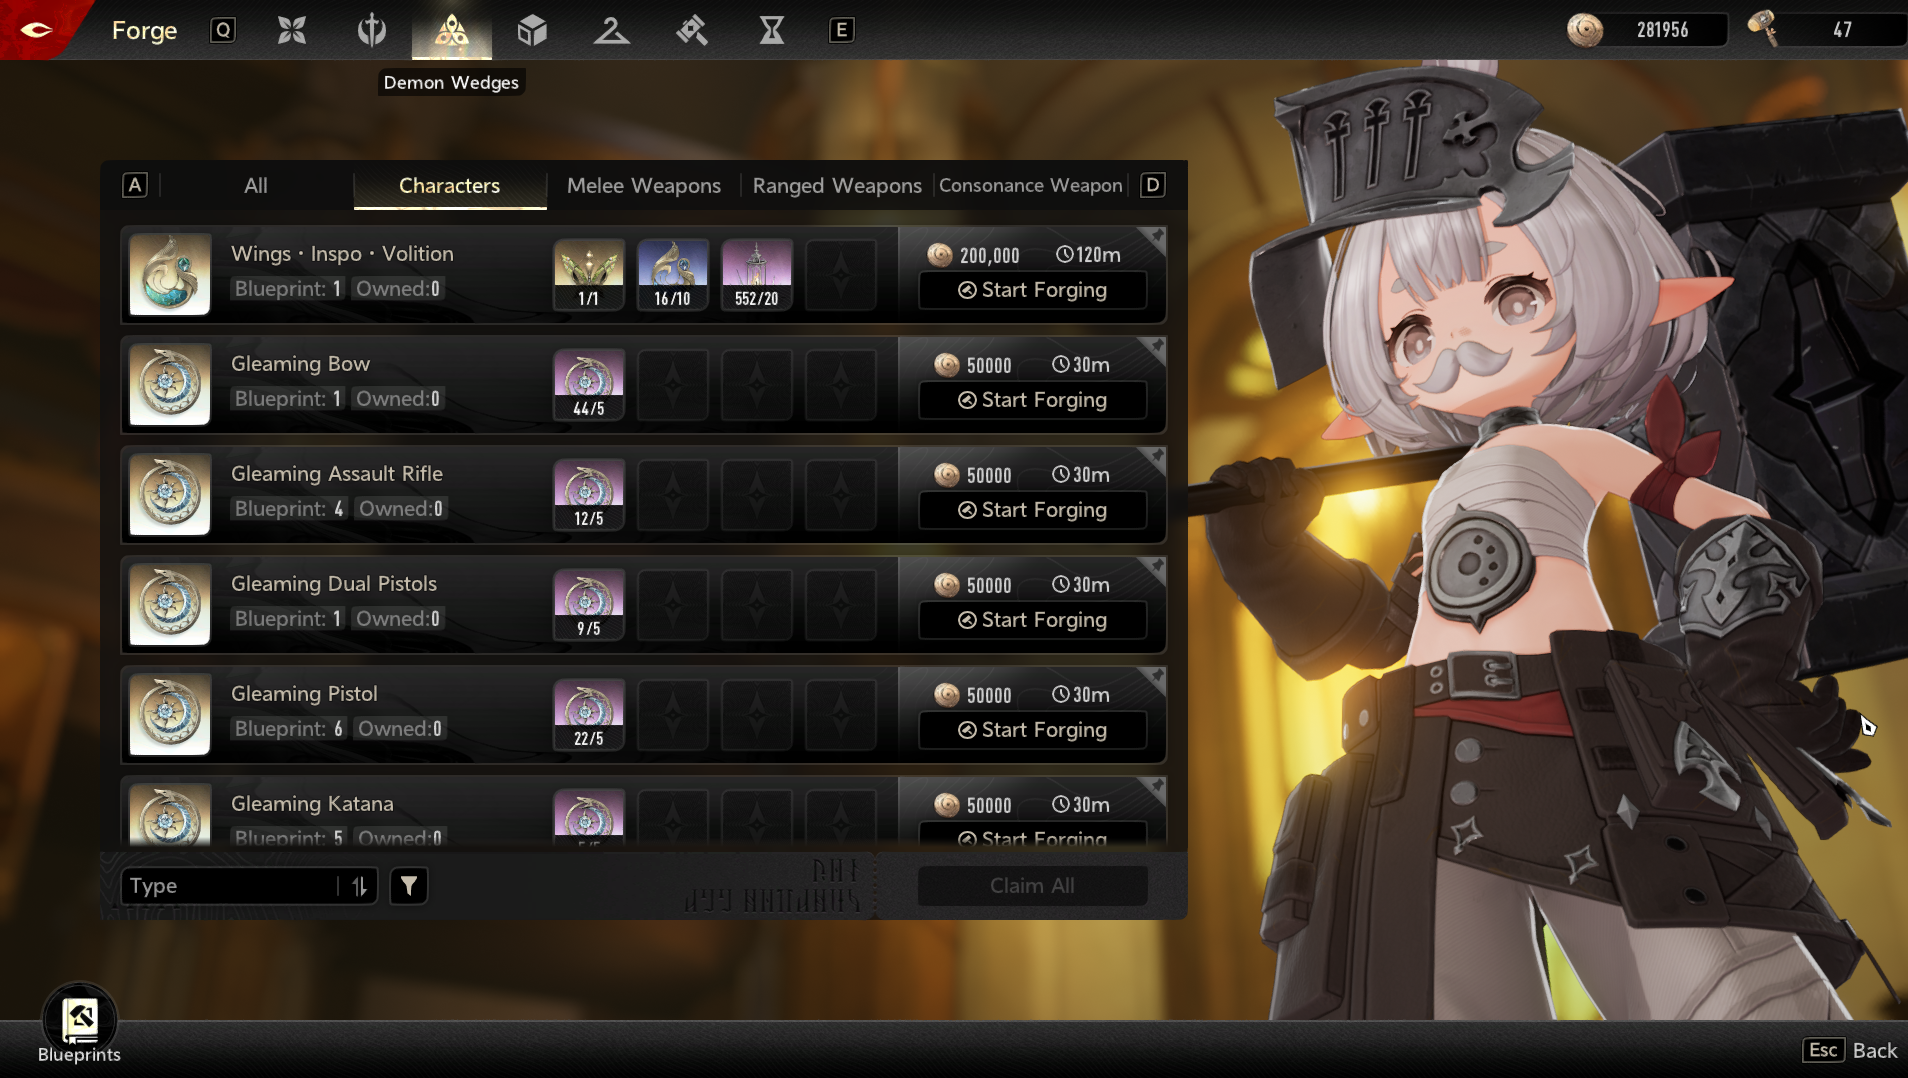Viewport: 1908px width, 1078px height.
Task: Open the hourglass Forge category
Action: pyautogui.click(x=772, y=30)
